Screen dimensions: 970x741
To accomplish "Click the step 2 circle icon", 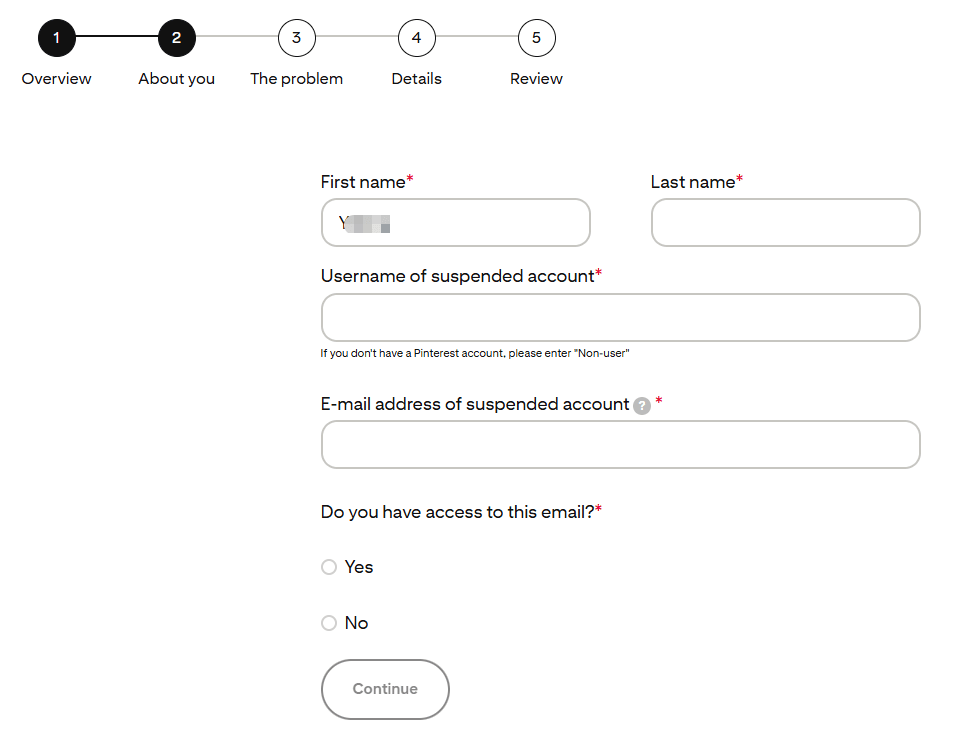I will (x=176, y=38).
